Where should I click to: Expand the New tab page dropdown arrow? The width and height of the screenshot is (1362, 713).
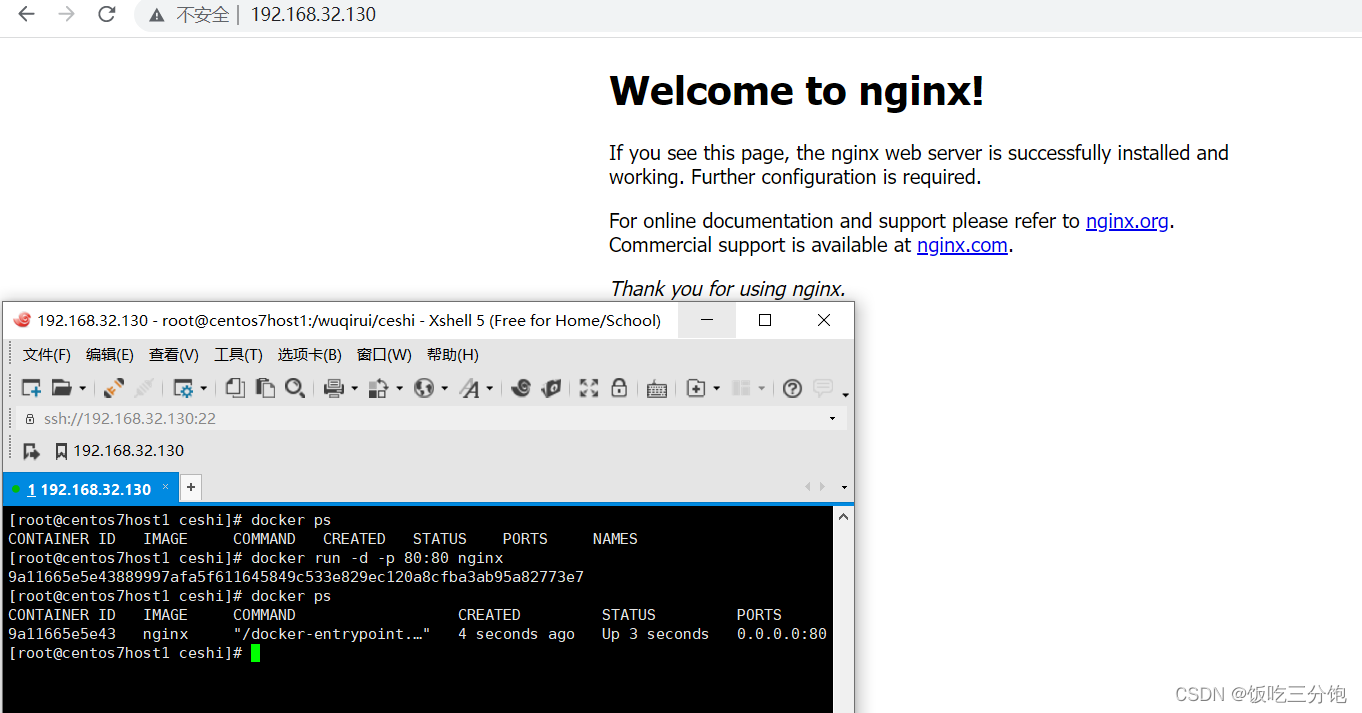point(716,389)
